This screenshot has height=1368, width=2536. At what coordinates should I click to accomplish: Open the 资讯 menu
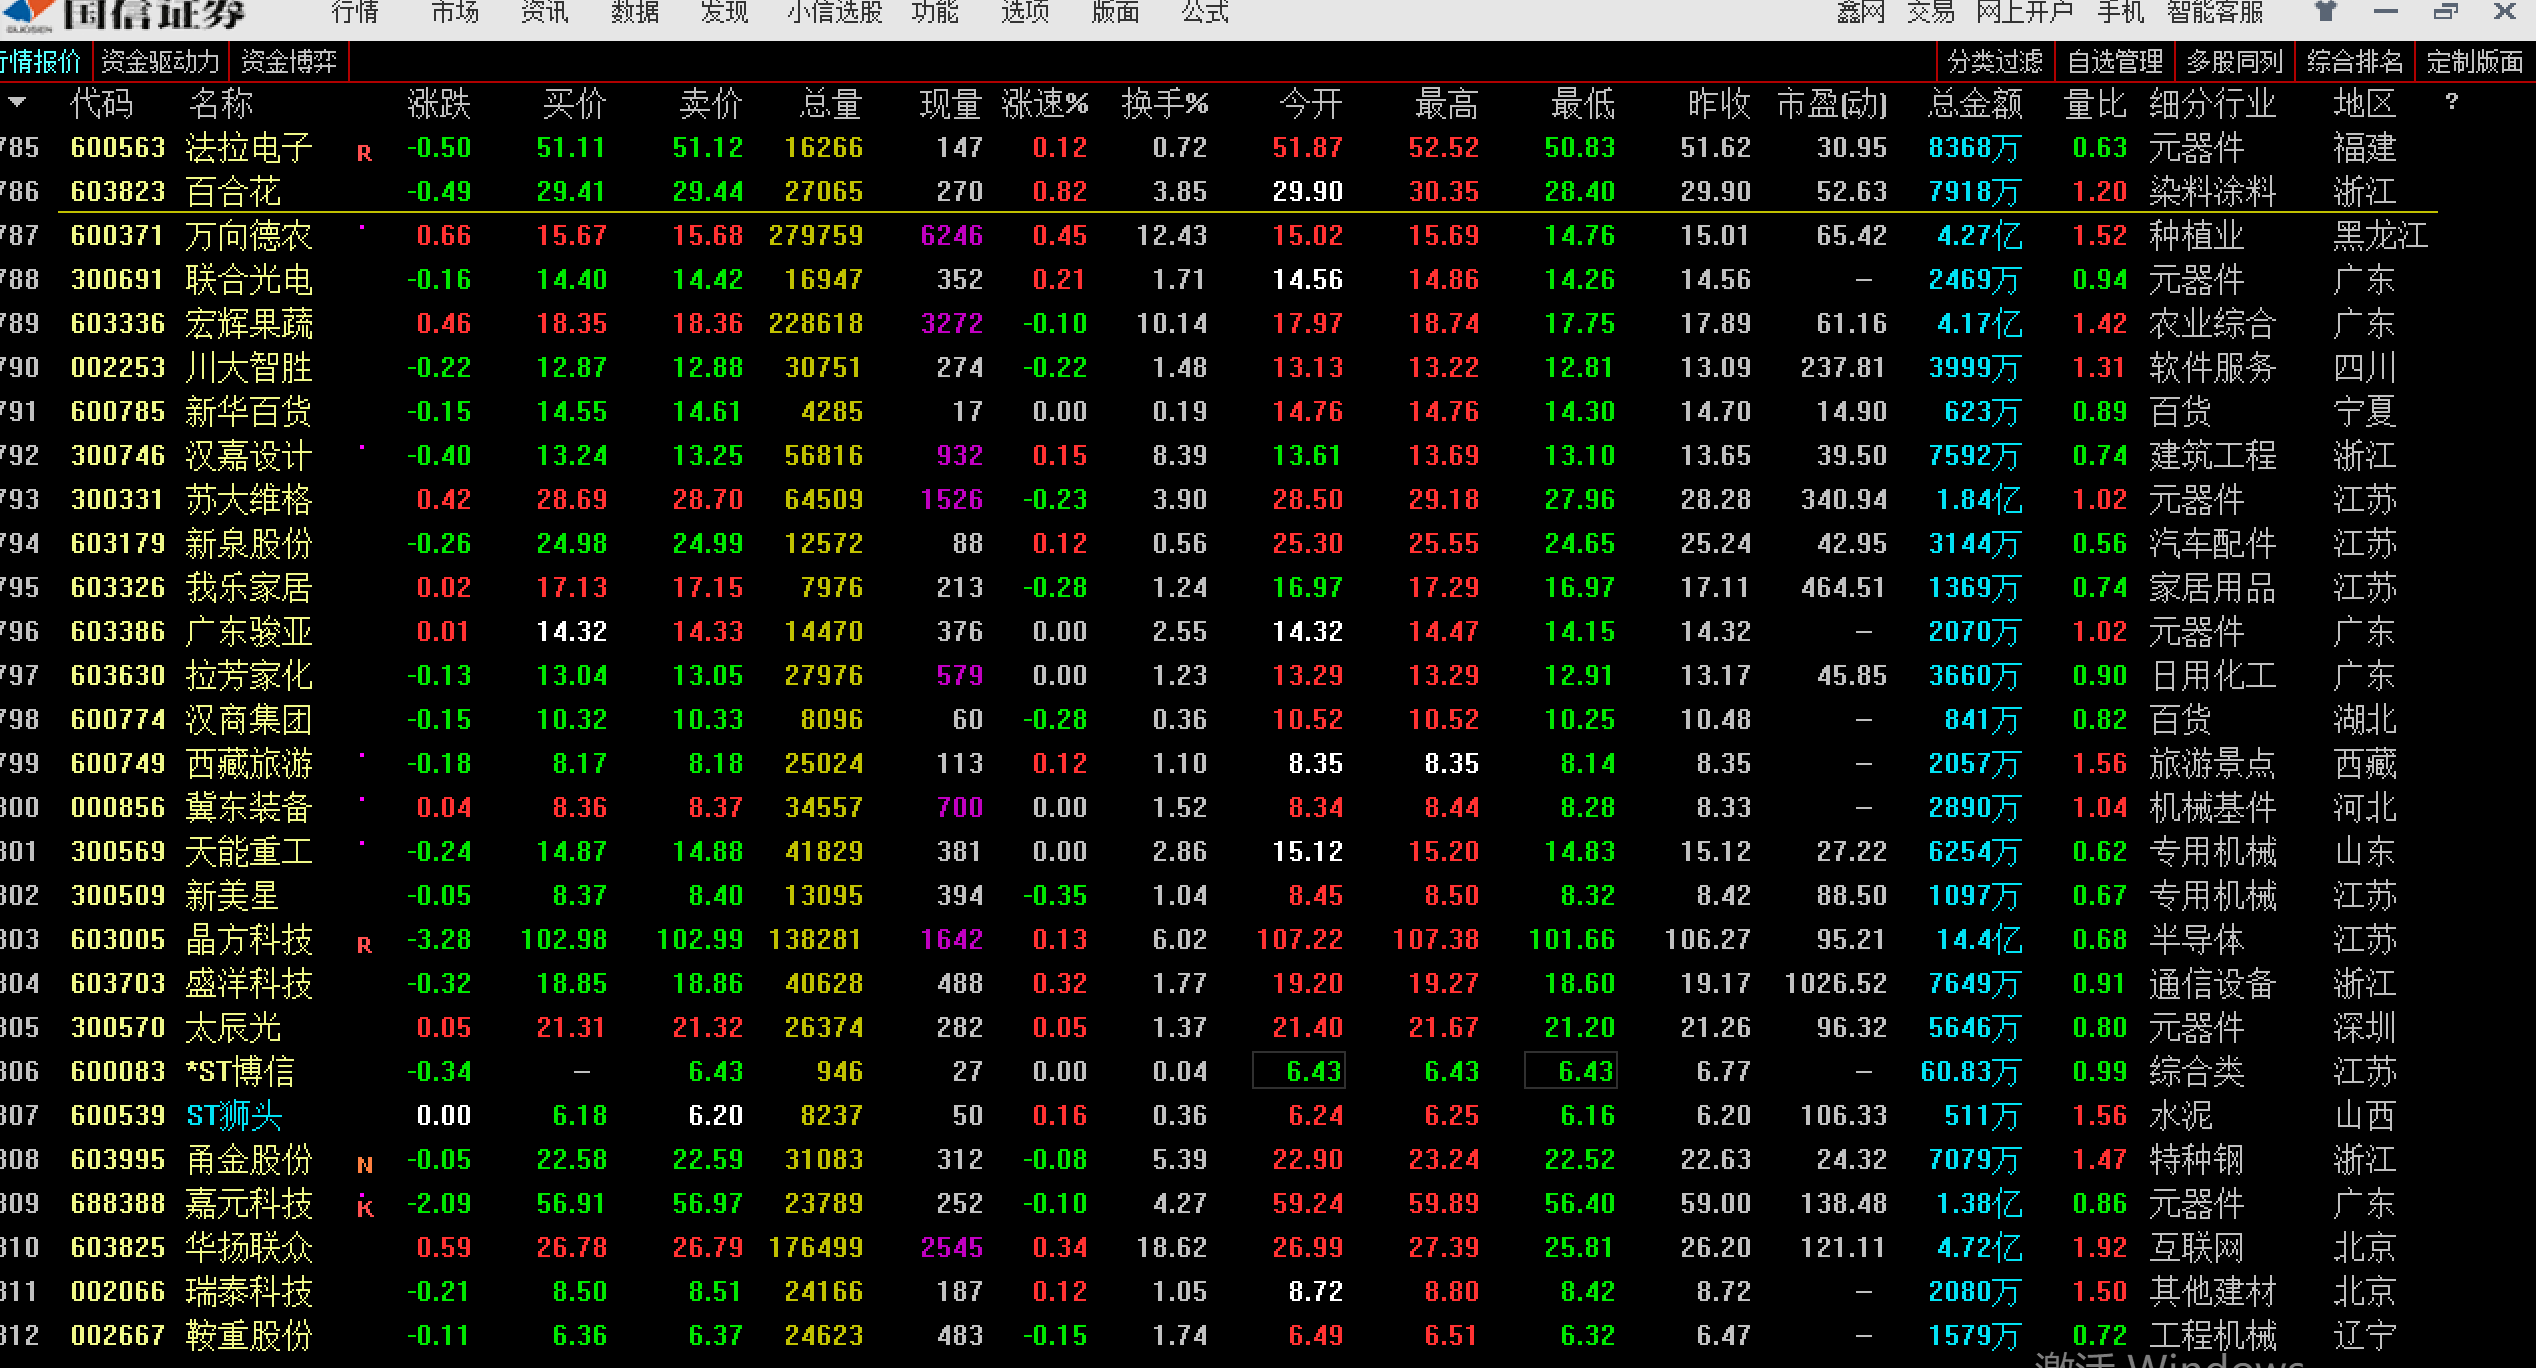544,13
